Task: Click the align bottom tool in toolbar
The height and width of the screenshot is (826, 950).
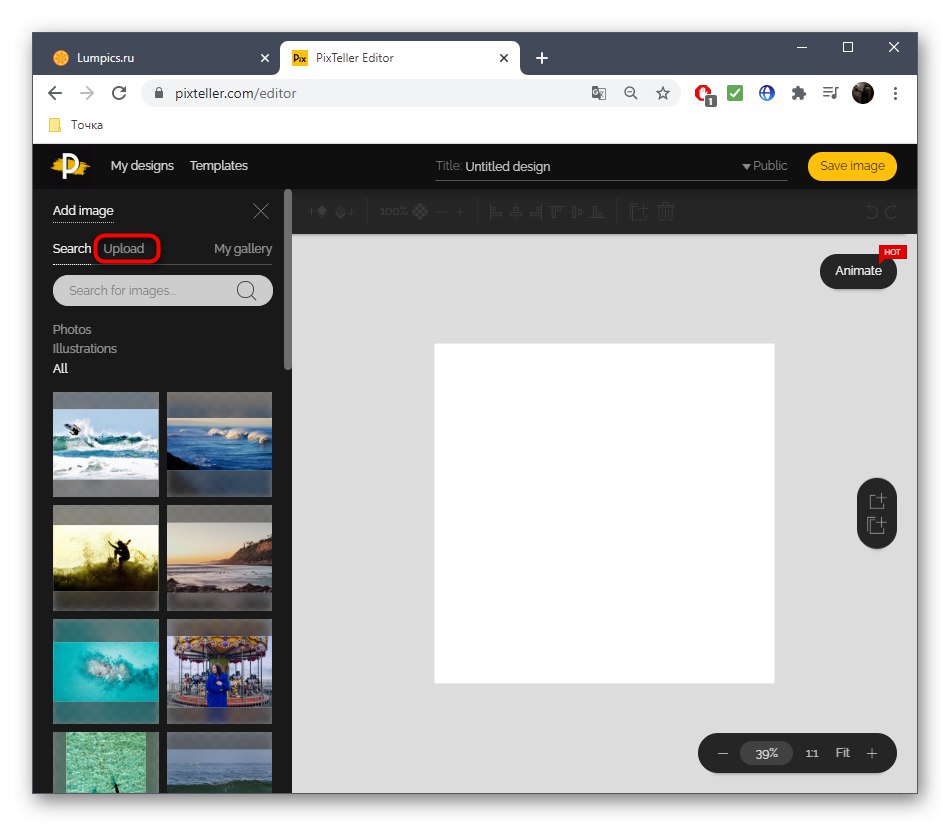Action: 598,212
